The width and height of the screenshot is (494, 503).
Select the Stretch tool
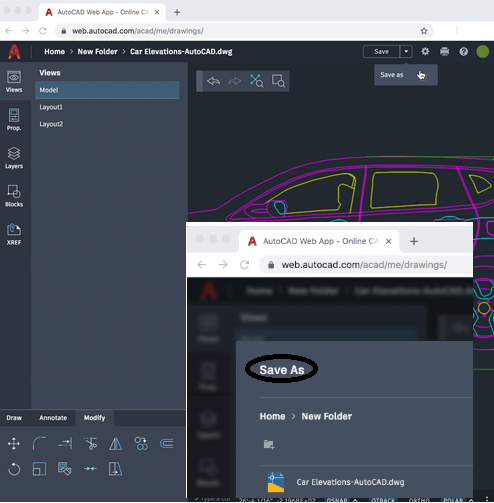[x=115, y=469]
